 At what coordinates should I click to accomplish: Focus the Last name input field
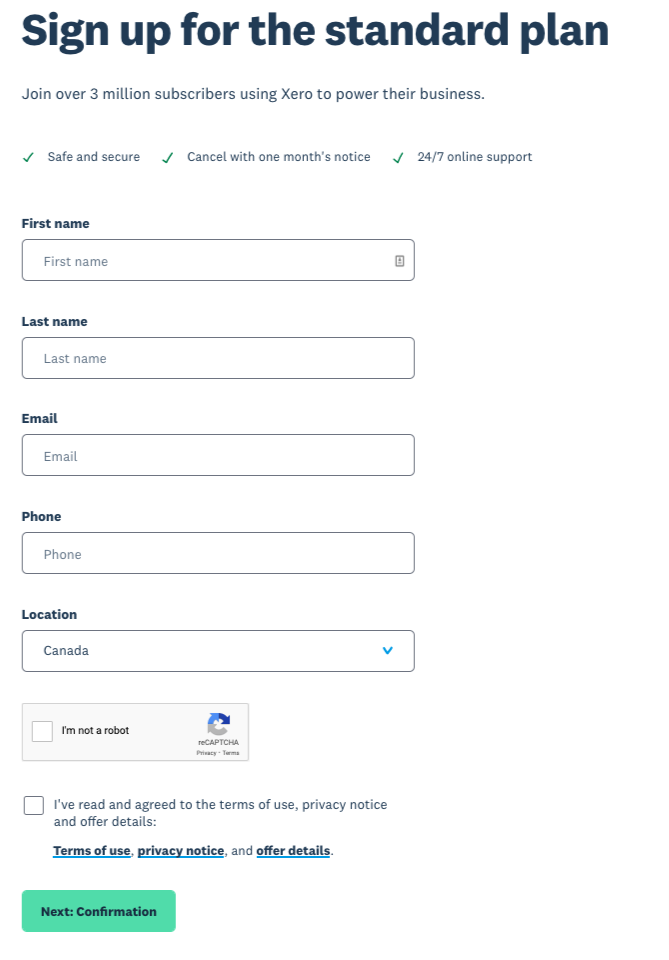218,358
